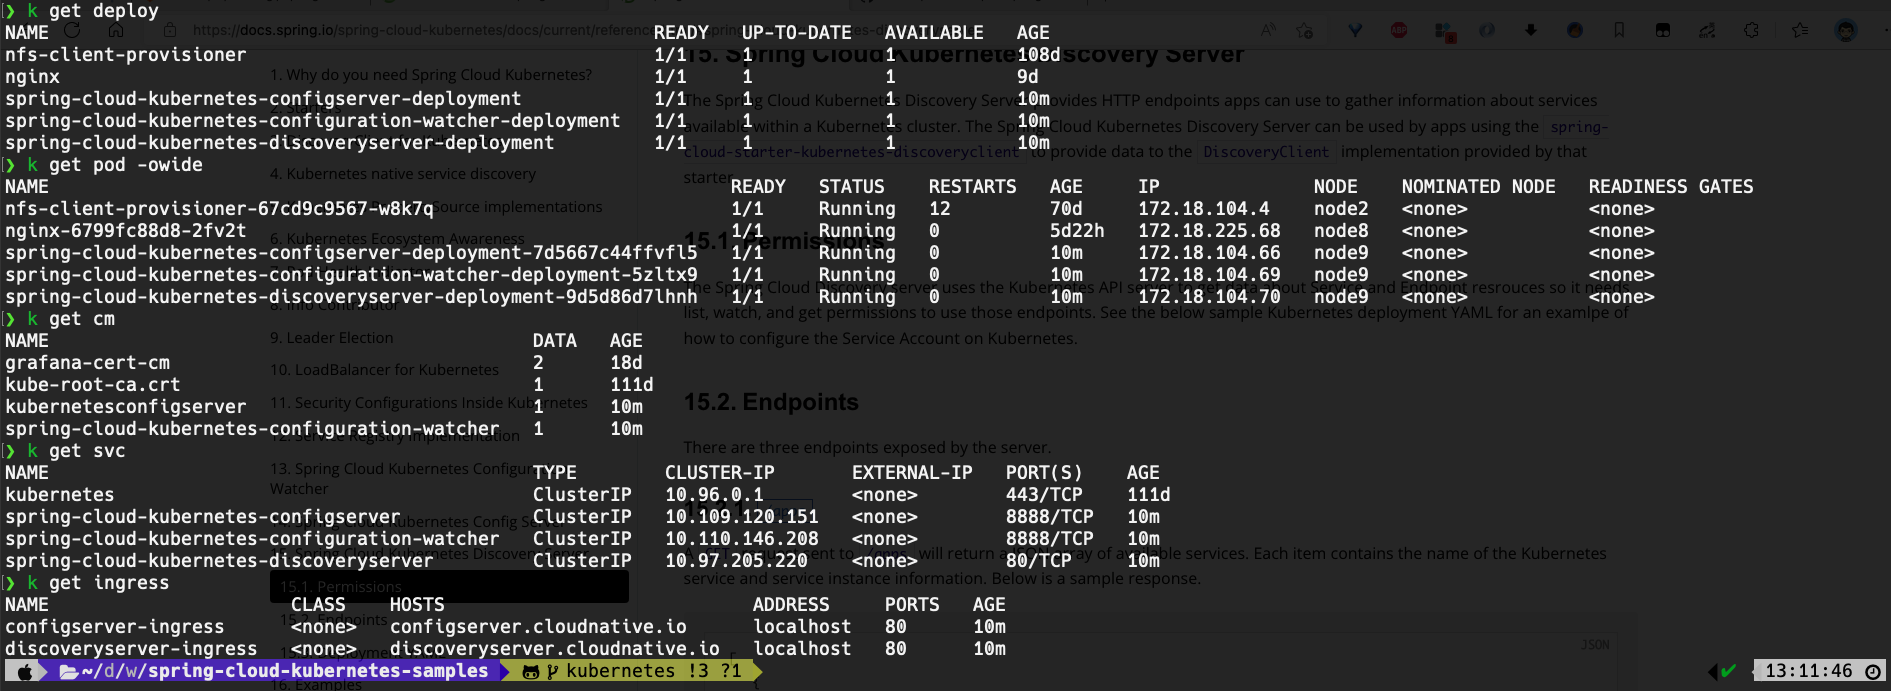Click the bookmark ribbon extension icon
1891x691 pixels.
click(1619, 30)
